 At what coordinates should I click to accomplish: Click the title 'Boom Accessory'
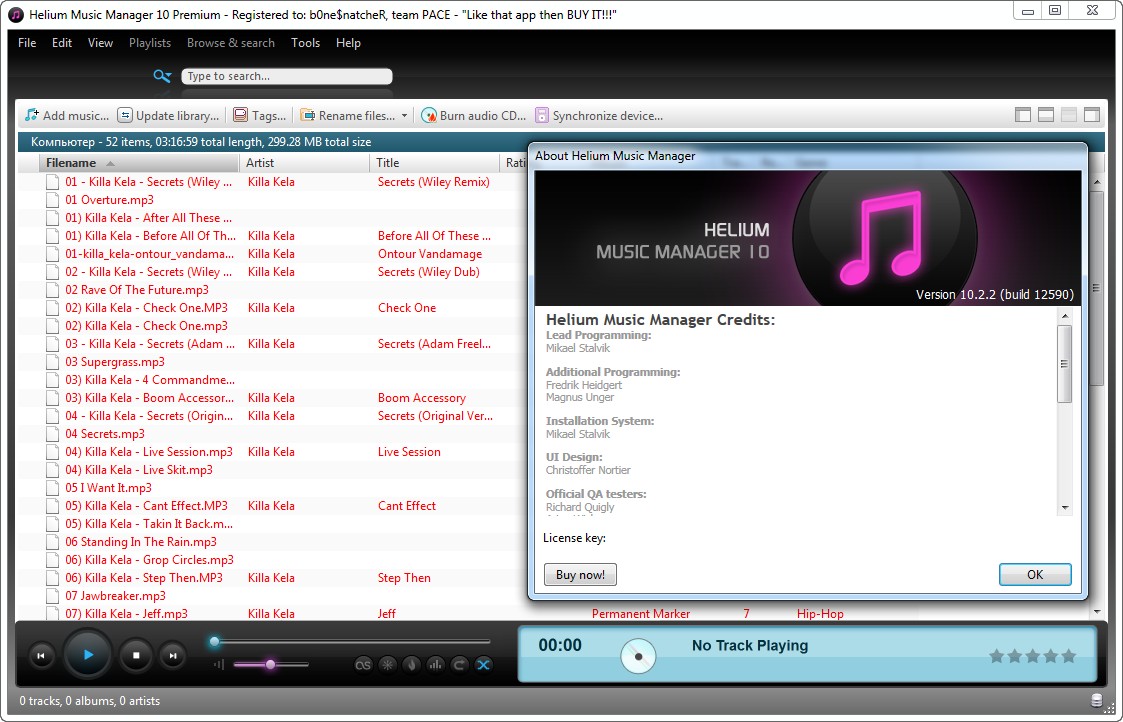pyautogui.click(x=422, y=398)
